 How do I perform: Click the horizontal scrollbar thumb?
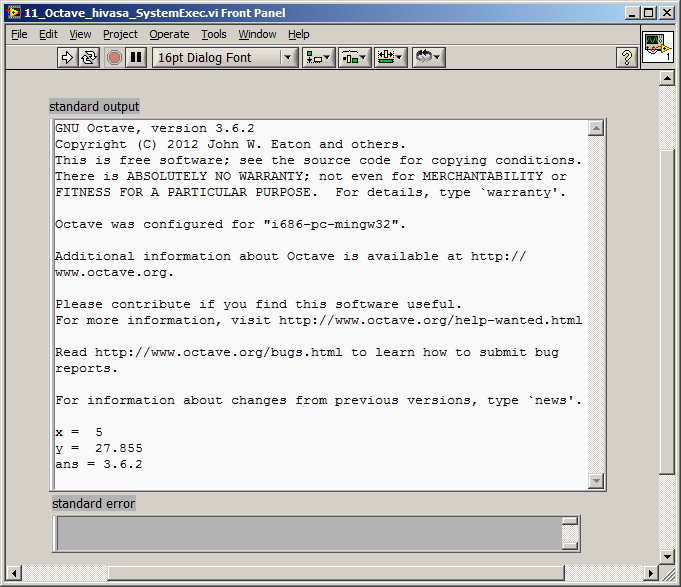coord(336,573)
